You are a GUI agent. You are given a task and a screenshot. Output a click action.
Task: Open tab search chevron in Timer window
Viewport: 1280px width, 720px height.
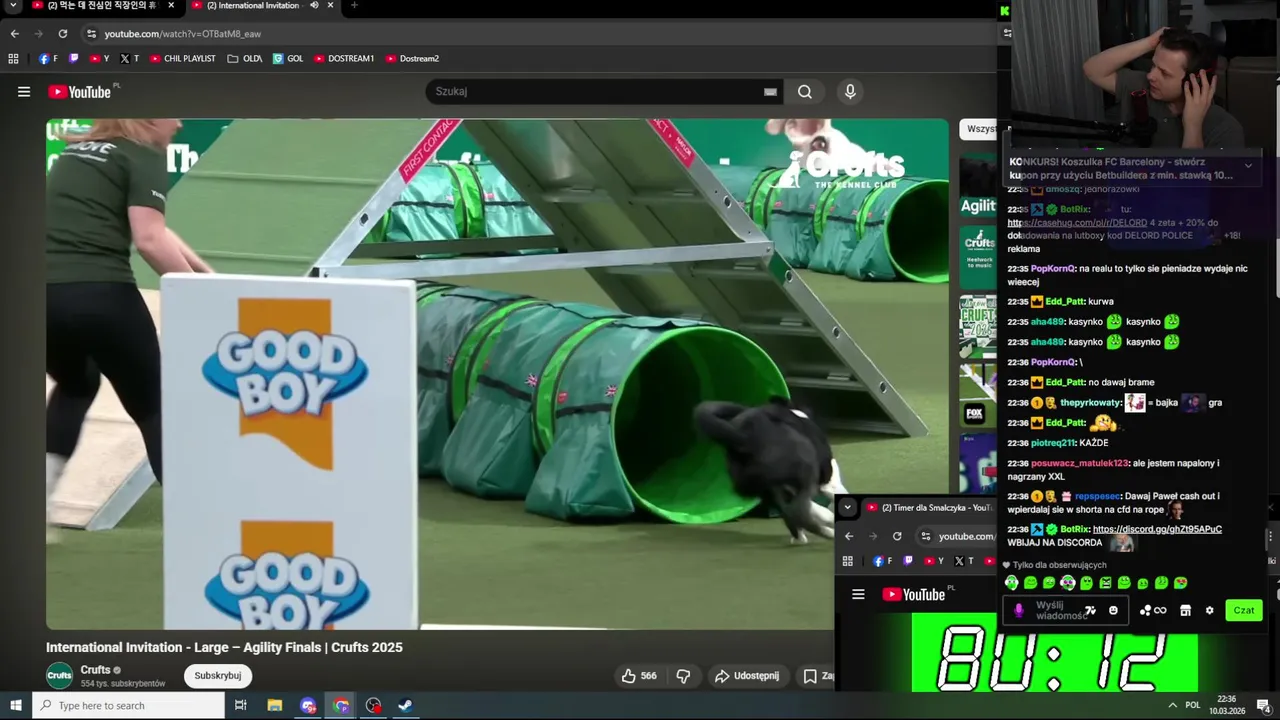(x=847, y=507)
